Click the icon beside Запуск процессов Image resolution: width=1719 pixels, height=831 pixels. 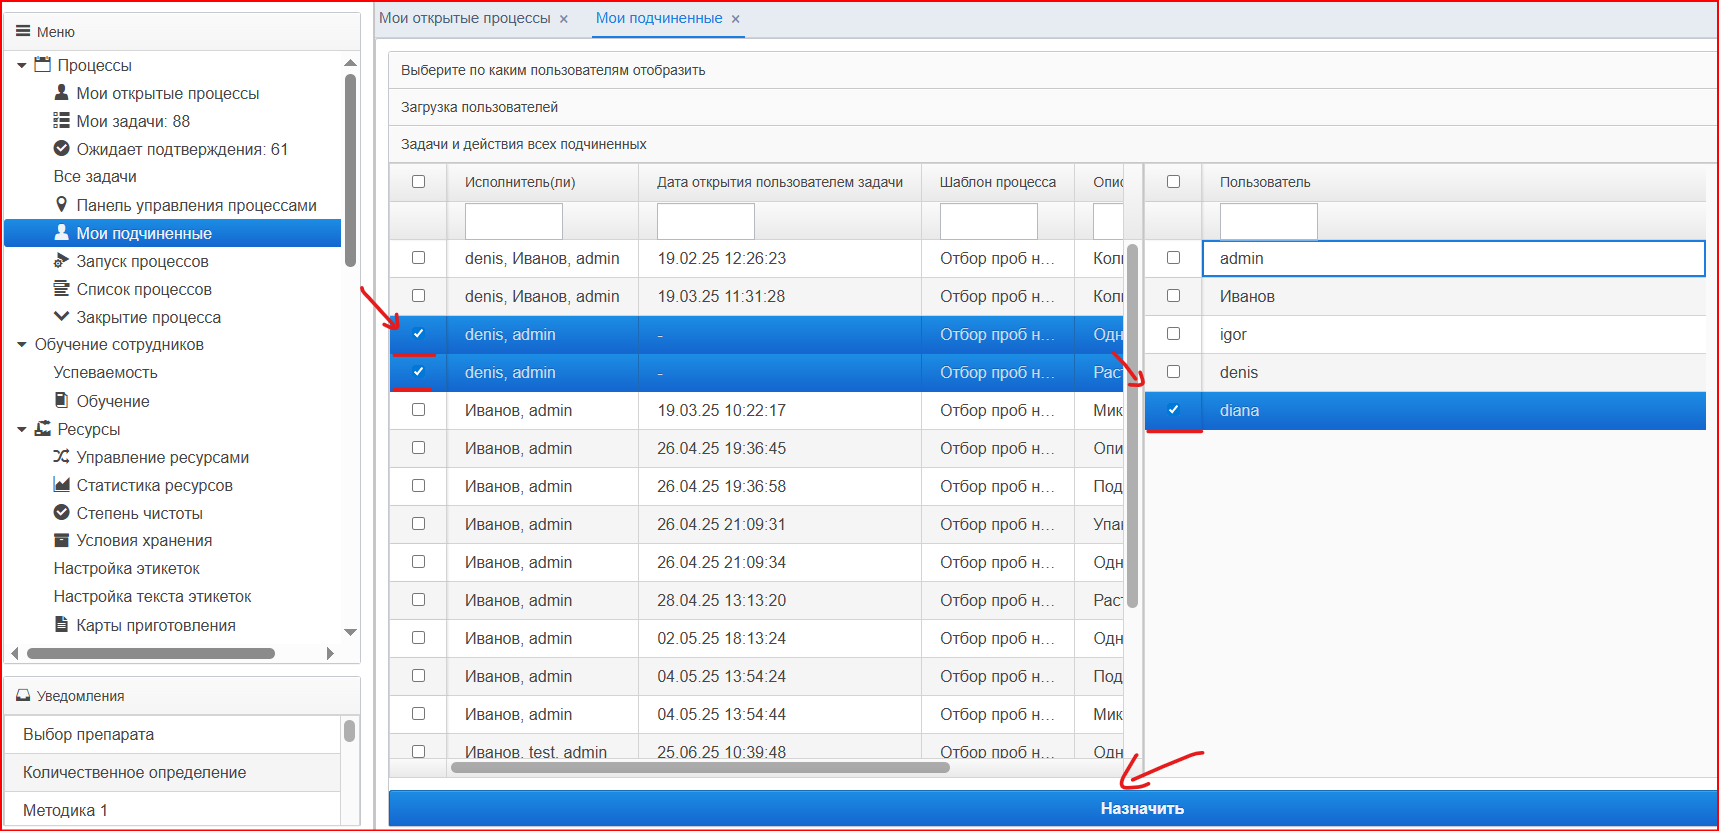(x=61, y=261)
